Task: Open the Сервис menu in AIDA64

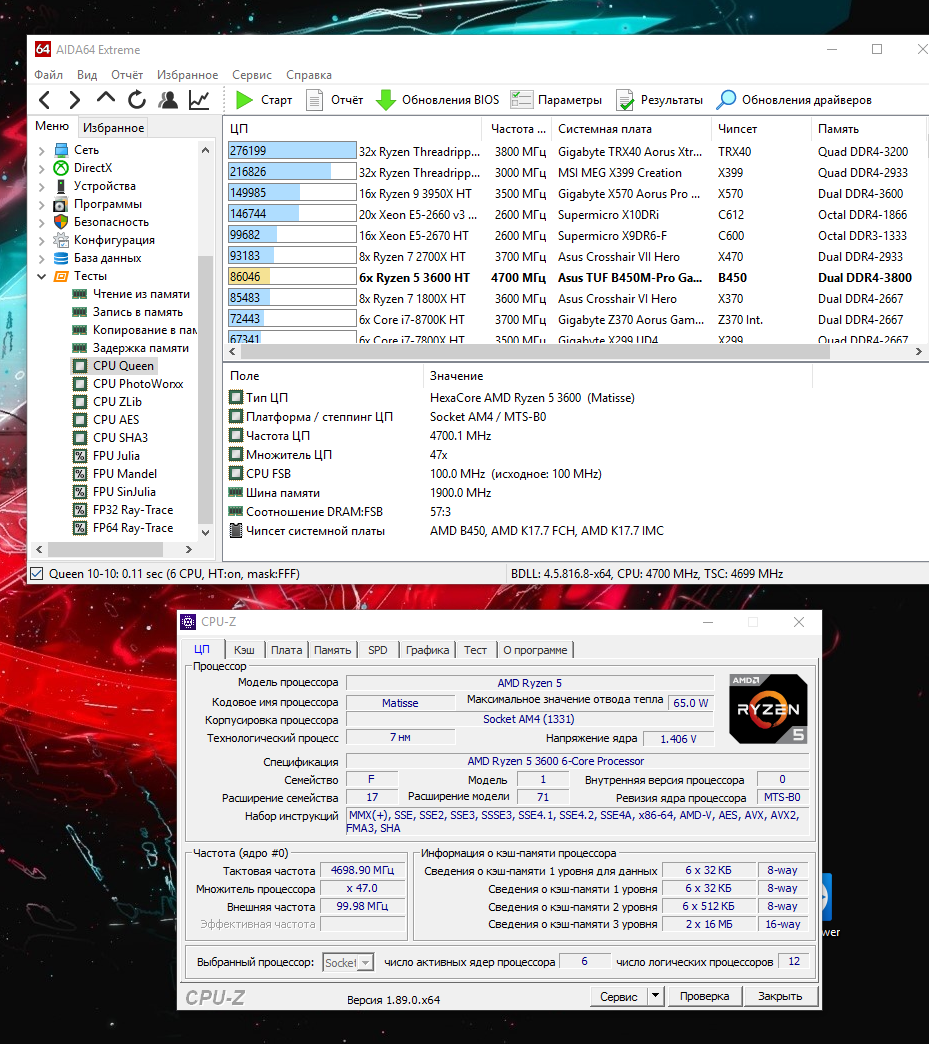Action: coord(252,75)
